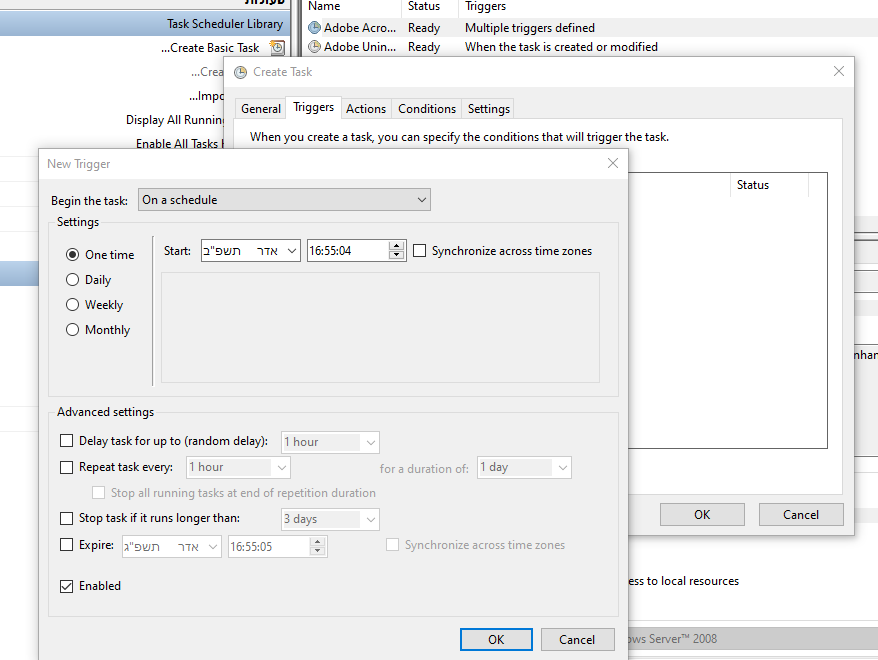Click the Create Basic Task action link
The image size is (878, 660).
pos(210,48)
